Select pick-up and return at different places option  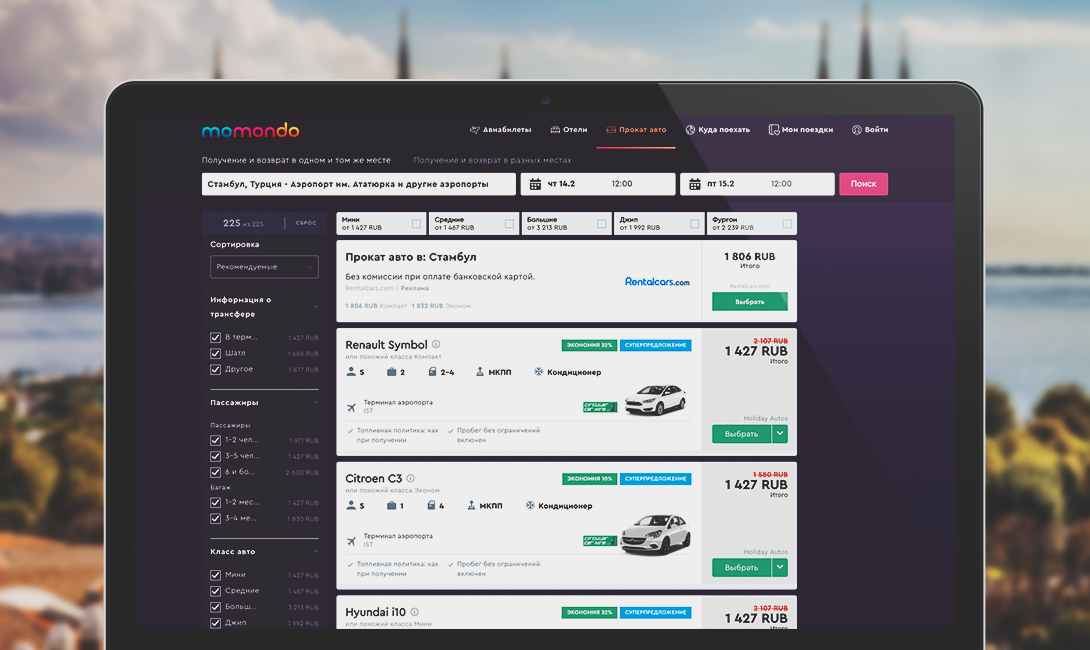492,160
